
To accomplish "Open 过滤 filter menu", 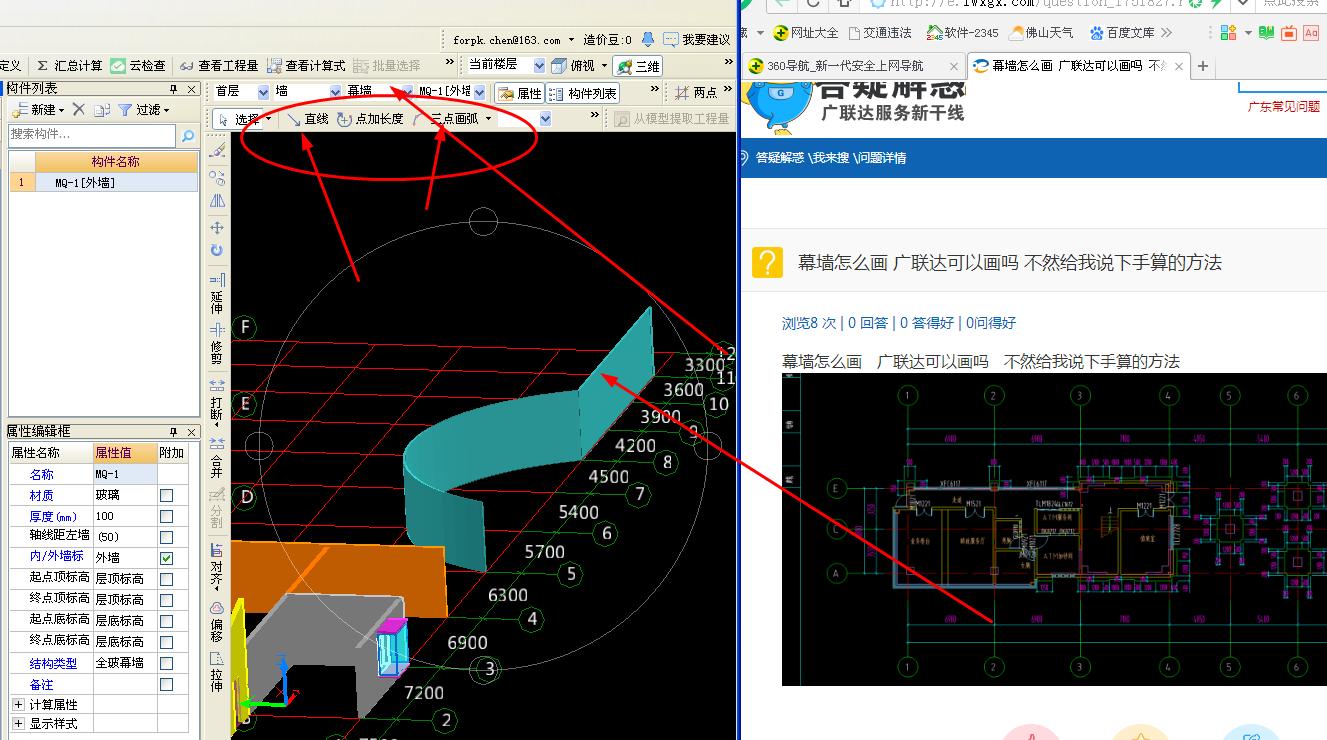I will pos(145,110).
